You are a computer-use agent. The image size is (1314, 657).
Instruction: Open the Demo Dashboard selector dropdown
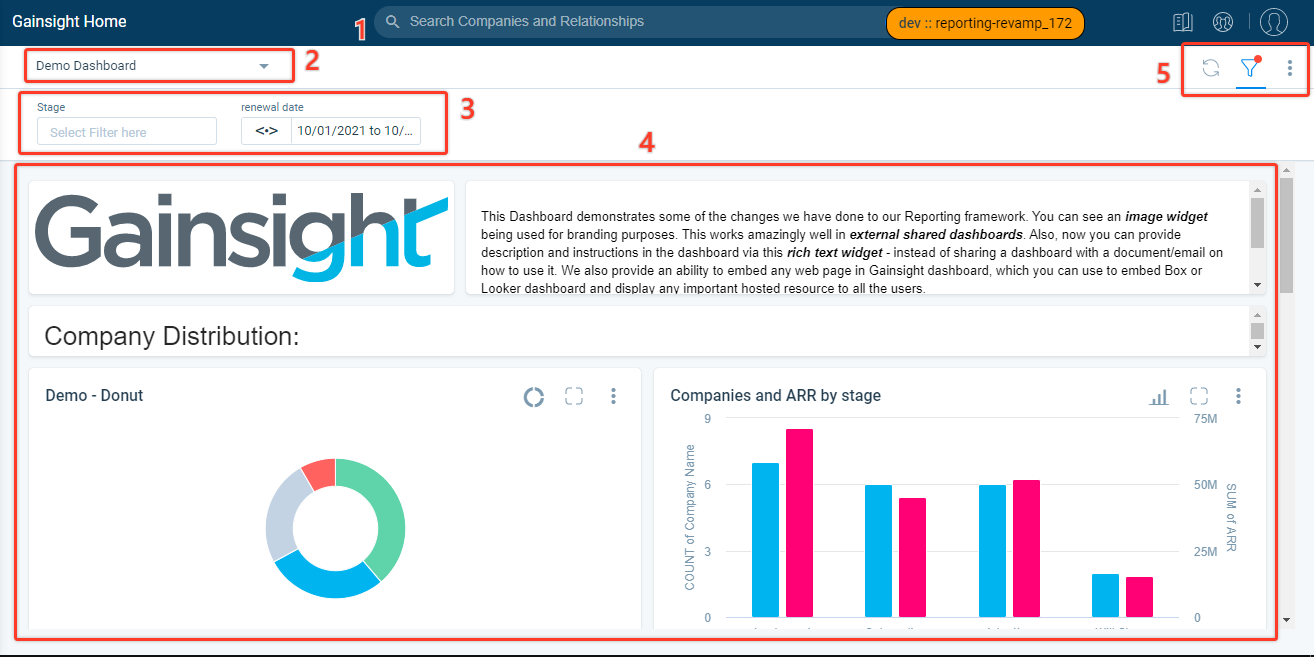[x=160, y=66]
